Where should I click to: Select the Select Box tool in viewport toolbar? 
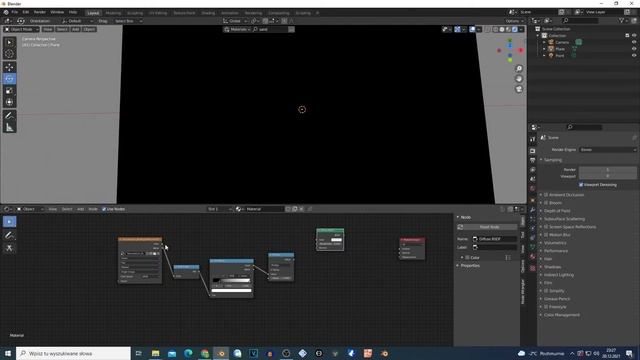(x=9, y=42)
